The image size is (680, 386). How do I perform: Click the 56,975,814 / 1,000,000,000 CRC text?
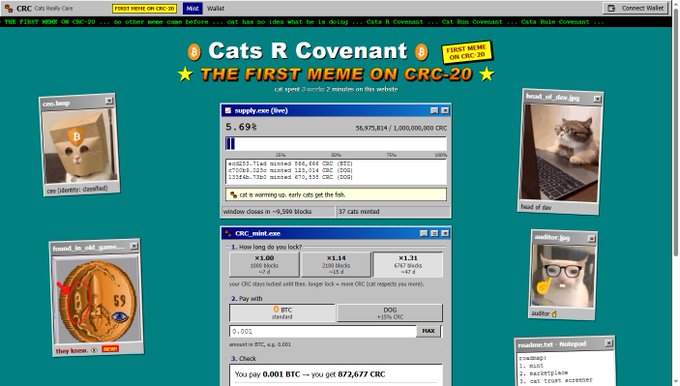(401, 128)
